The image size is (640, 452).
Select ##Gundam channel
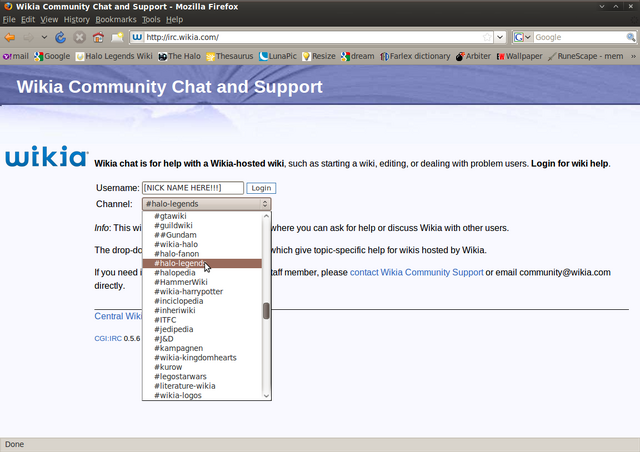(202, 235)
